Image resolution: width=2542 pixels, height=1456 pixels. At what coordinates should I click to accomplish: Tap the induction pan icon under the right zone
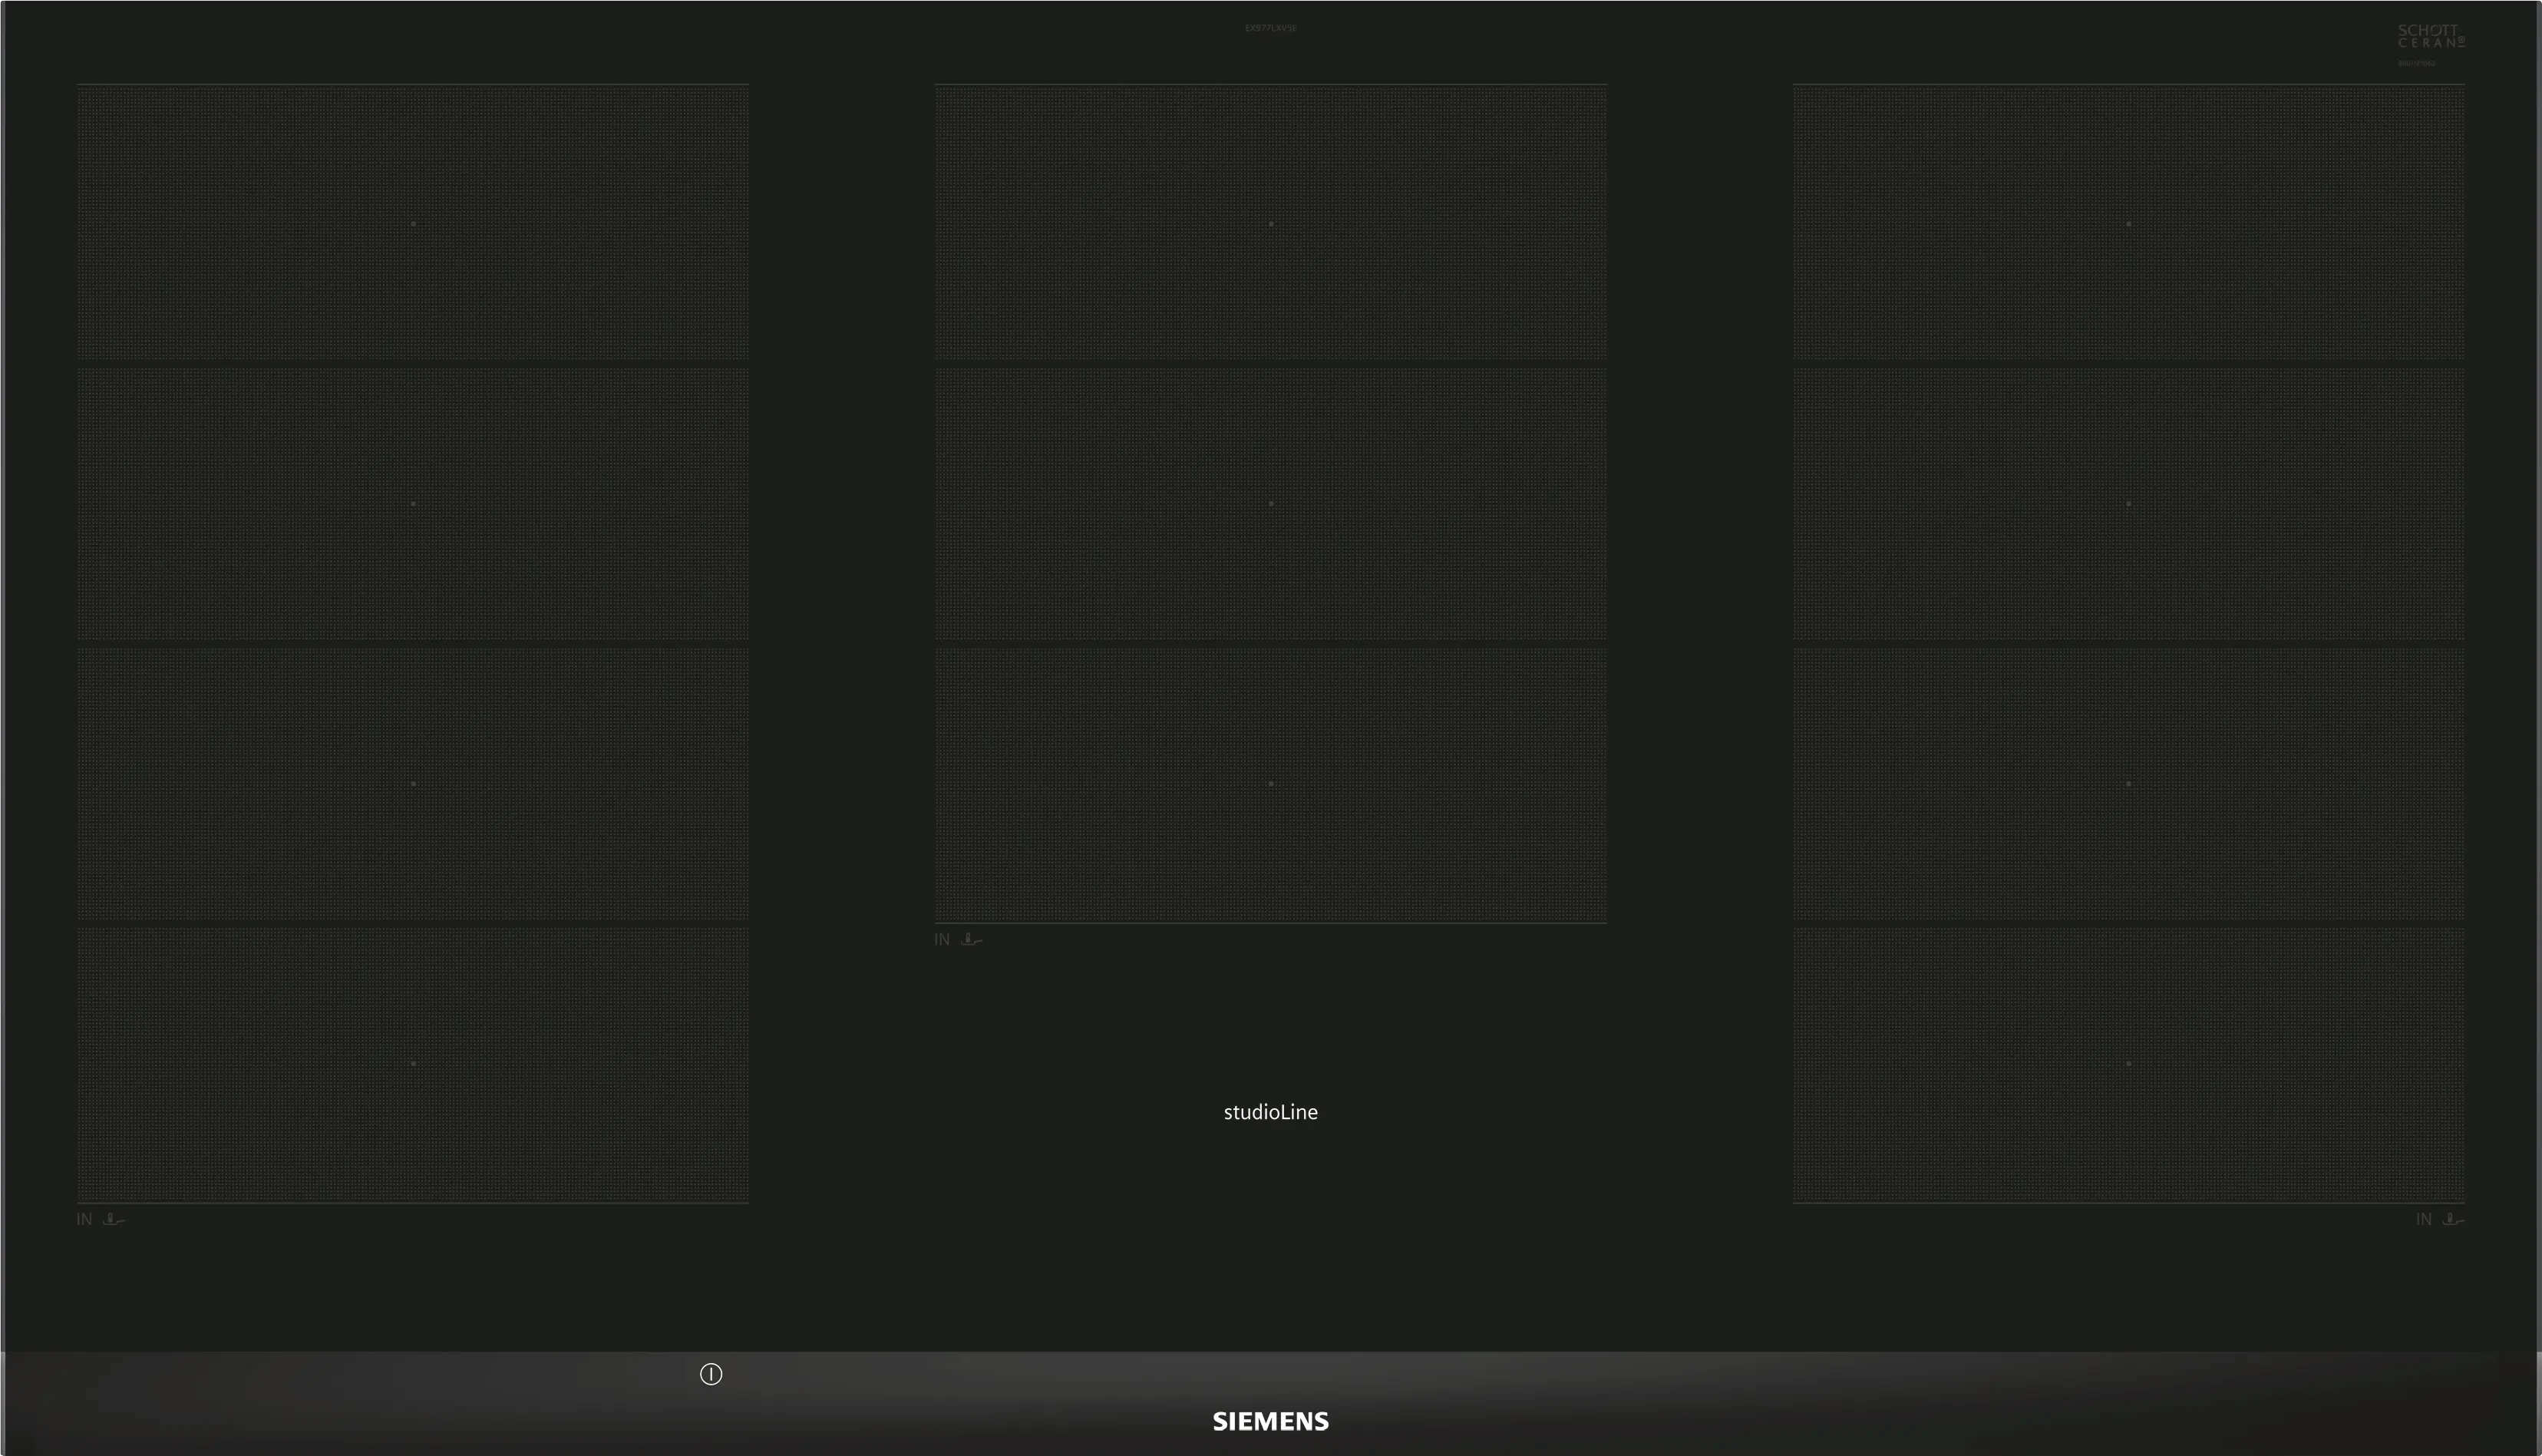(2453, 1219)
